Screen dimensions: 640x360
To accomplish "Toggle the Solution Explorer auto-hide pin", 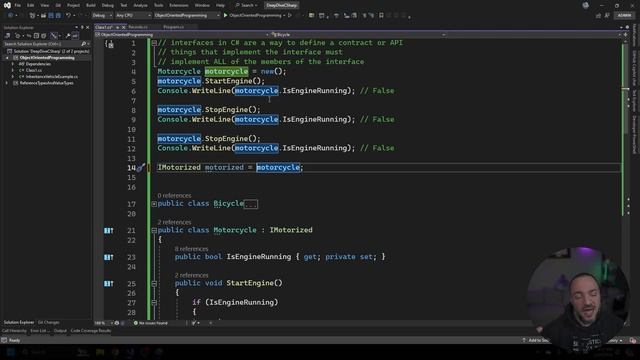I will click(82, 27).
